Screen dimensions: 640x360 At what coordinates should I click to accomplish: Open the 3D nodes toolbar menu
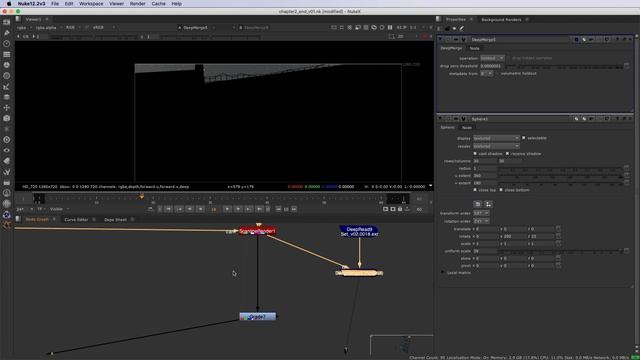pos(7,118)
